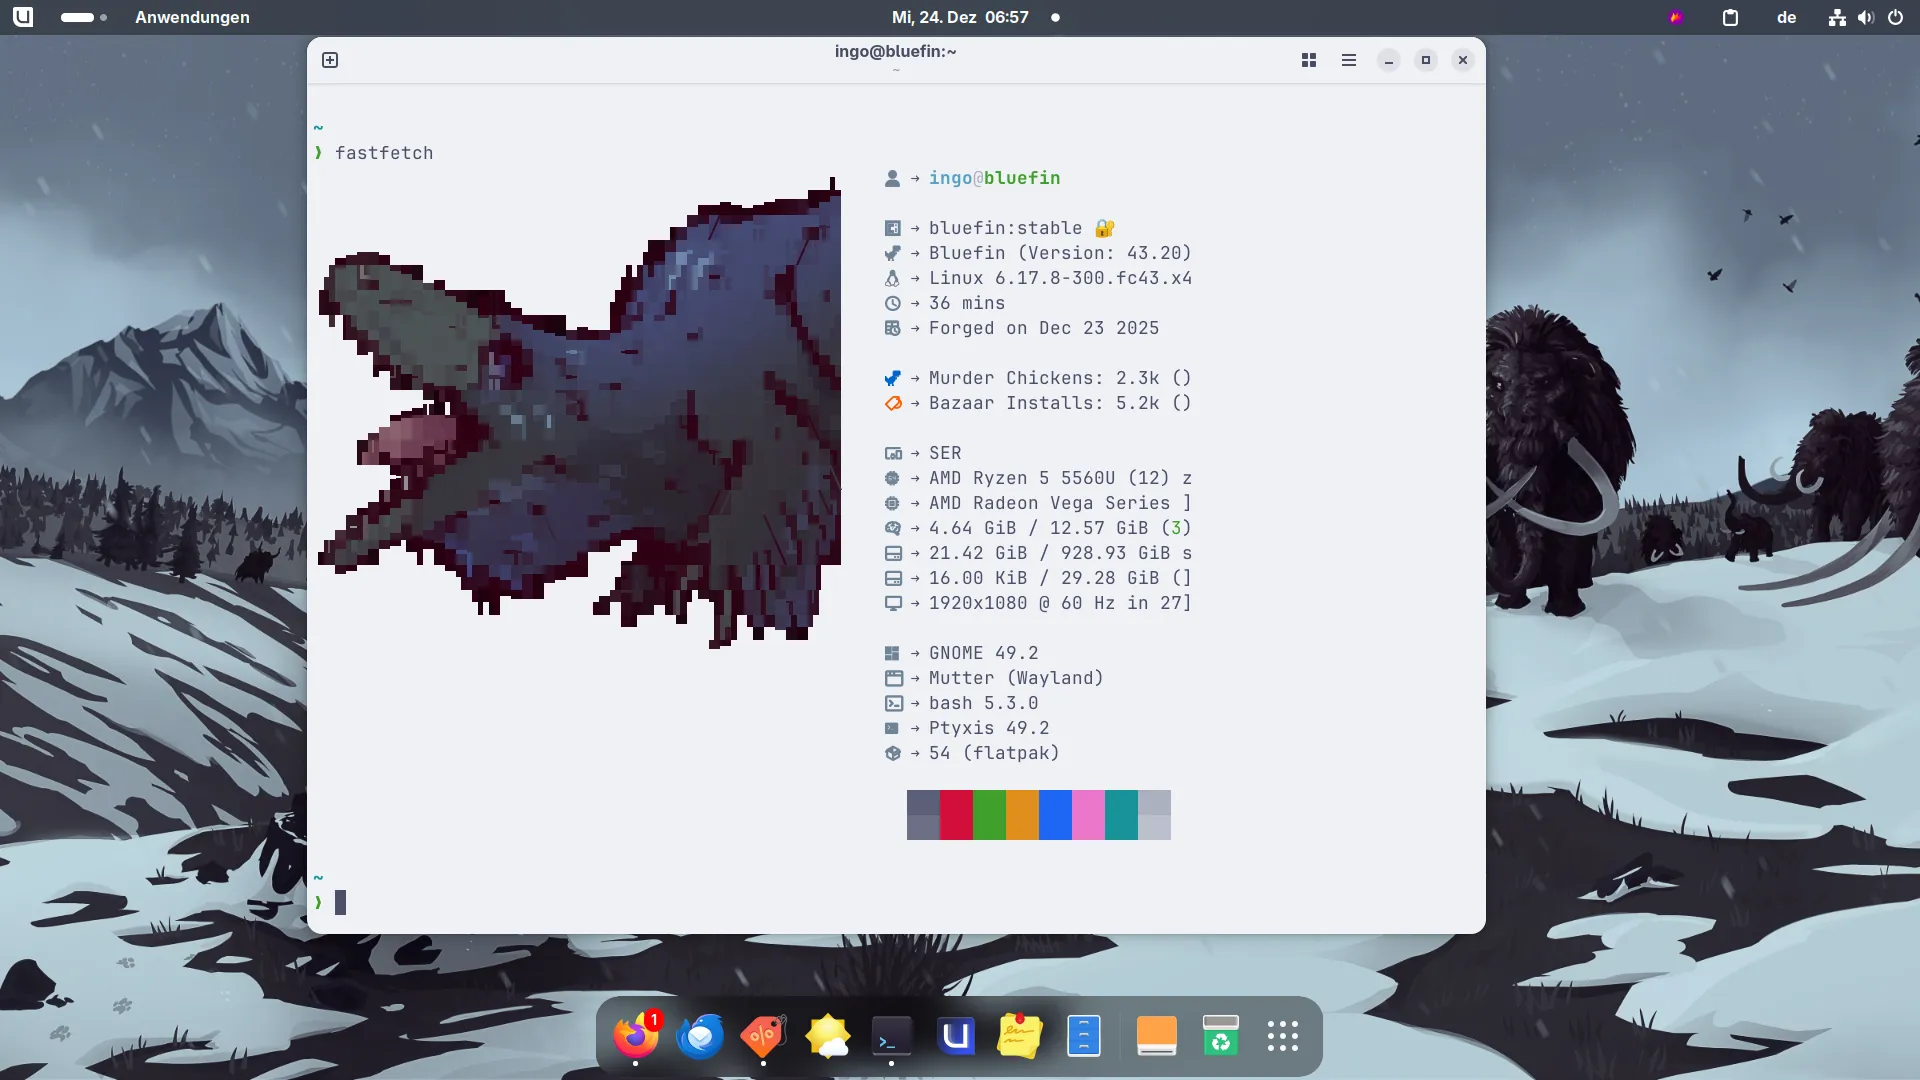Show all applications grid
Viewport: 1920px width, 1080px height.
pos(1282,1036)
